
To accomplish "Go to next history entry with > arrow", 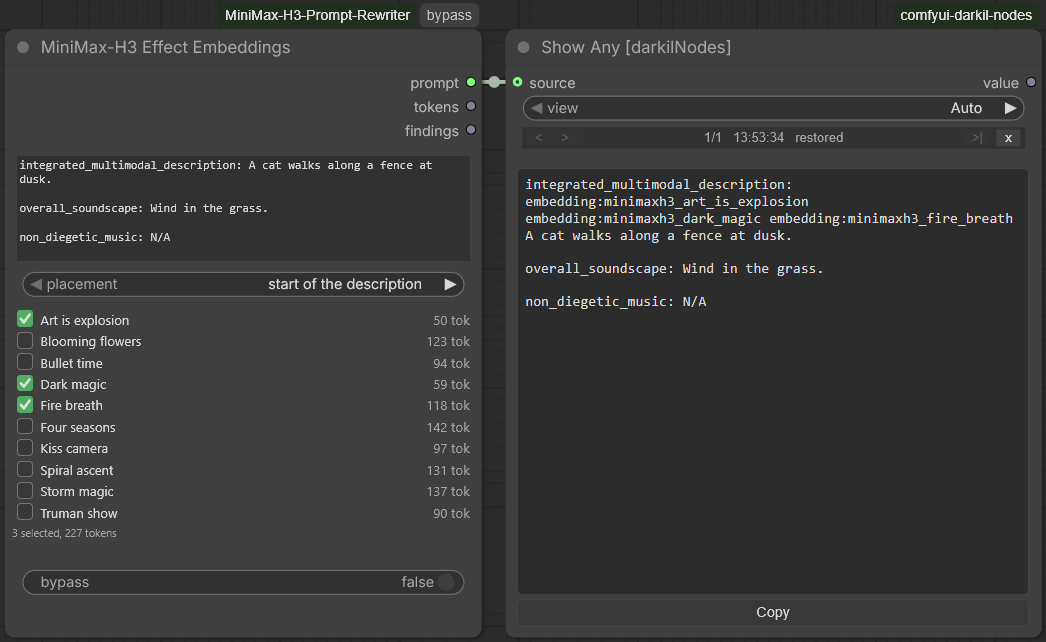I will [x=565, y=137].
